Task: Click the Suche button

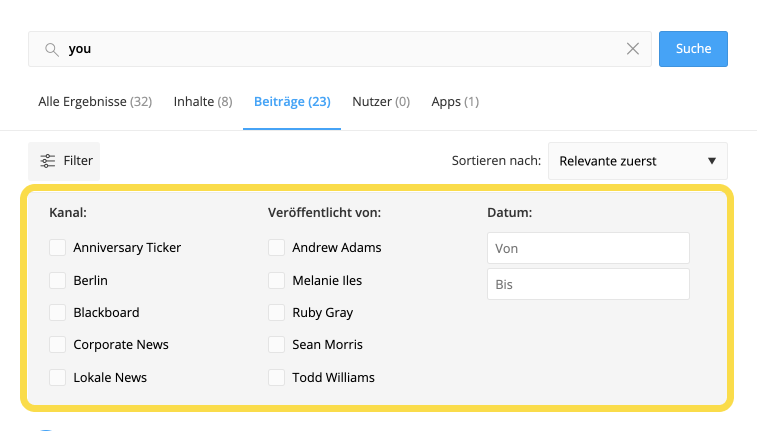Action: pos(693,49)
